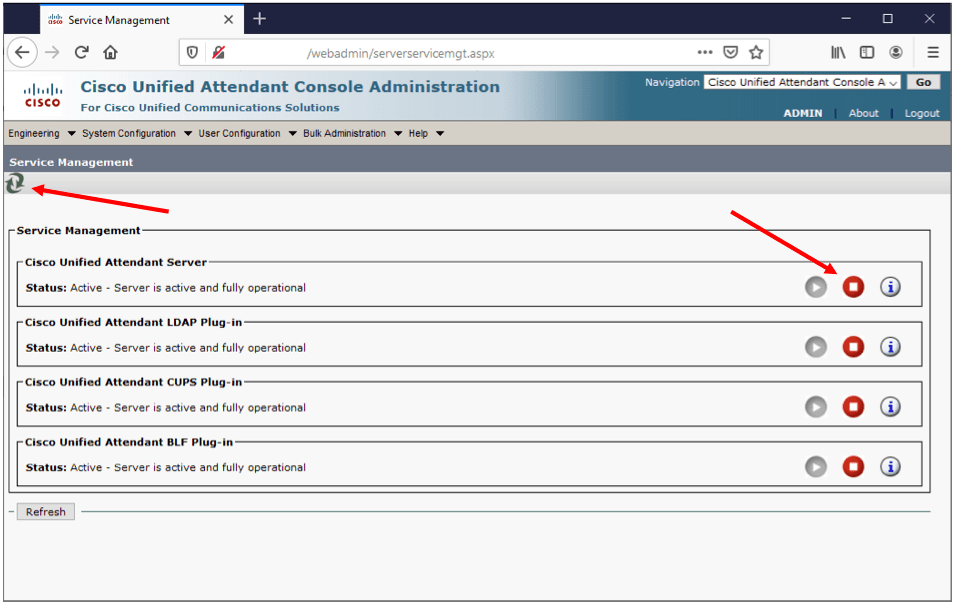Click the Cisco Unified Attendant Console Administration title

click(x=290, y=86)
